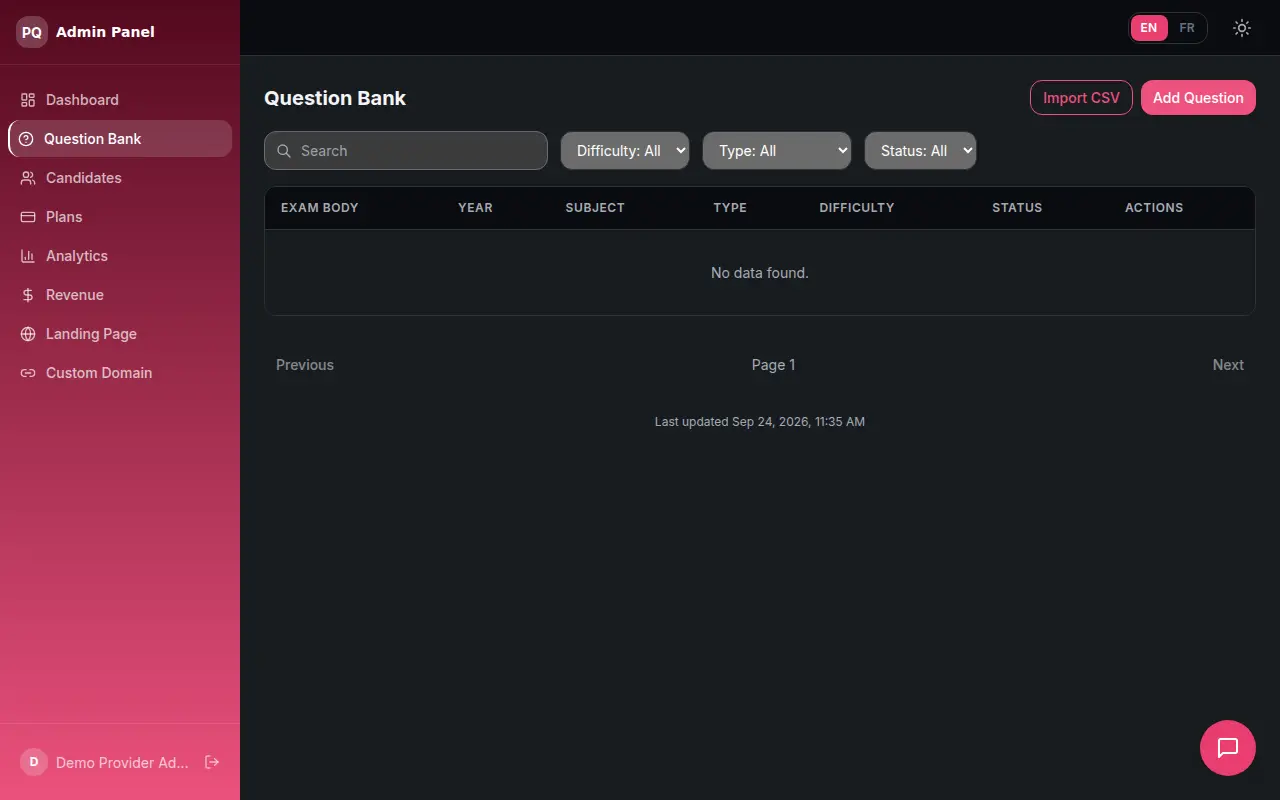The image size is (1280, 800).
Task: Open Landing Page settings
Action: (120, 334)
